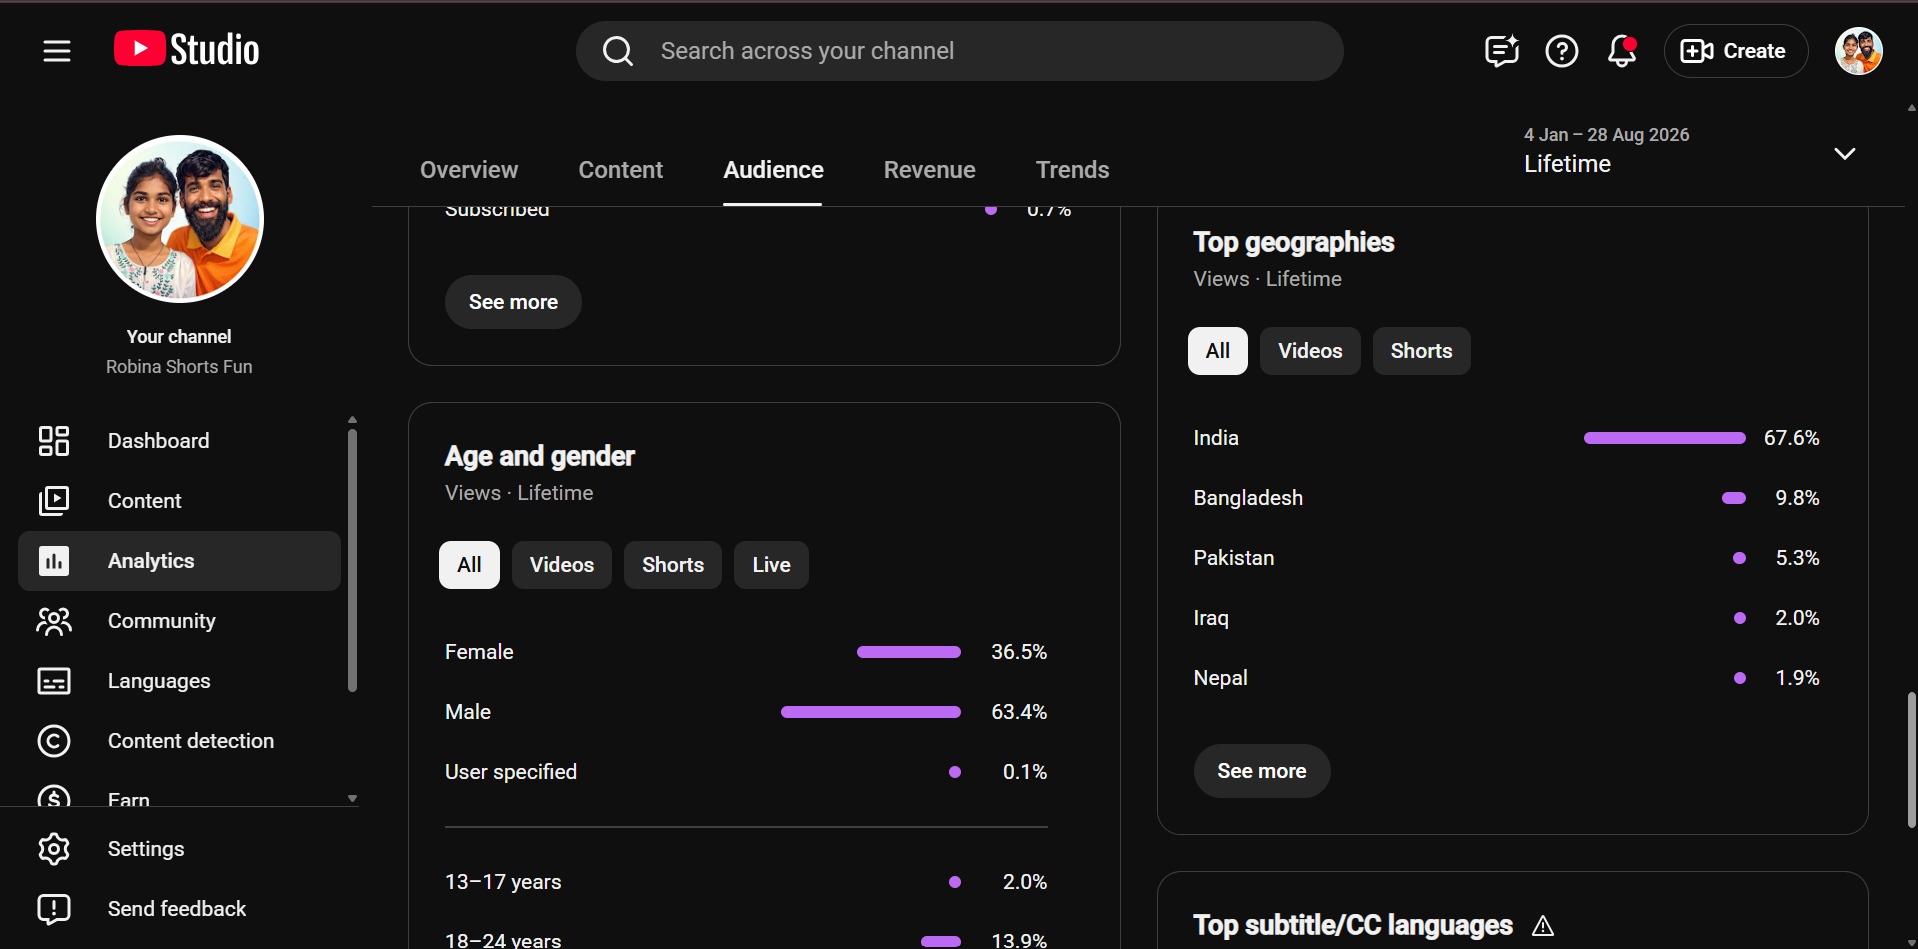The height and width of the screenshot is (949, 1918).
Task: Click the Pakistan row label
Action: 1234,558
